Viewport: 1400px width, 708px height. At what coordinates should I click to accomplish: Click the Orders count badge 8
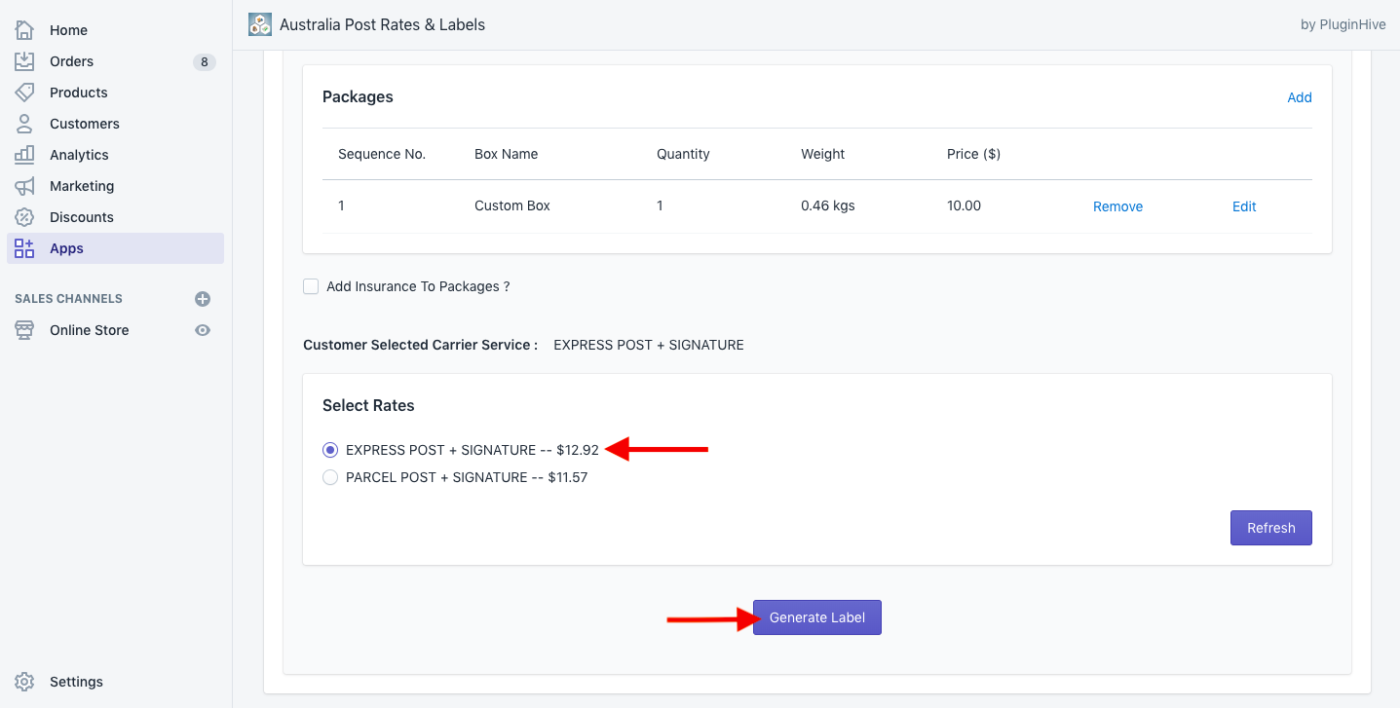204,62
